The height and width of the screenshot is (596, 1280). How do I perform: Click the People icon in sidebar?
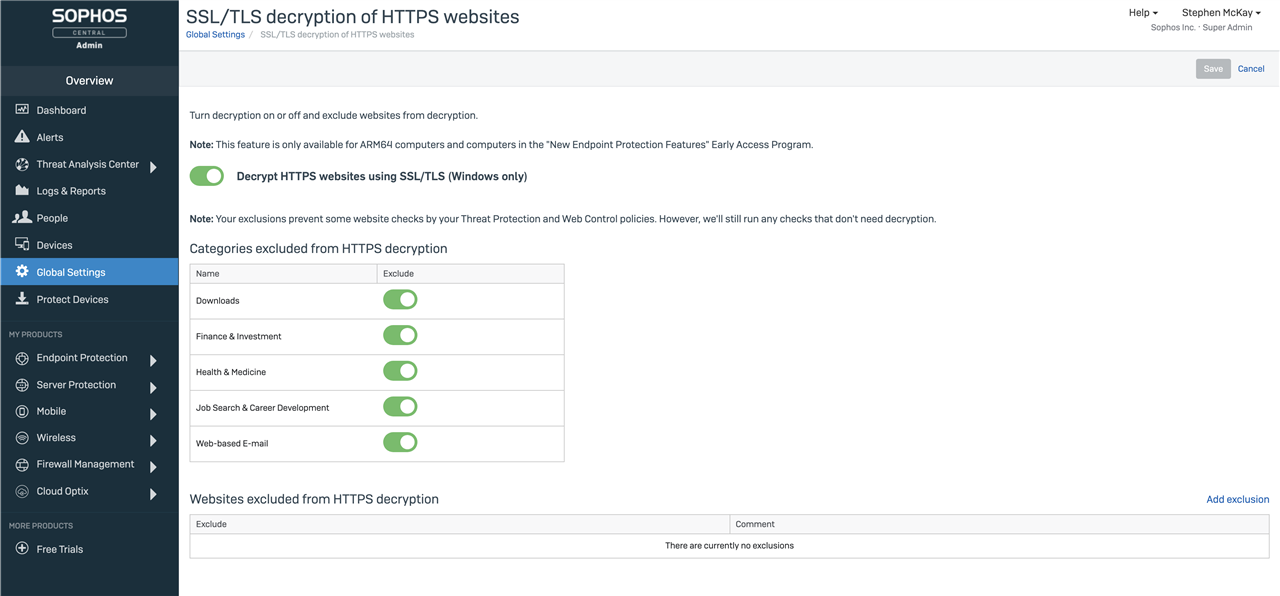tap(22, 217)
